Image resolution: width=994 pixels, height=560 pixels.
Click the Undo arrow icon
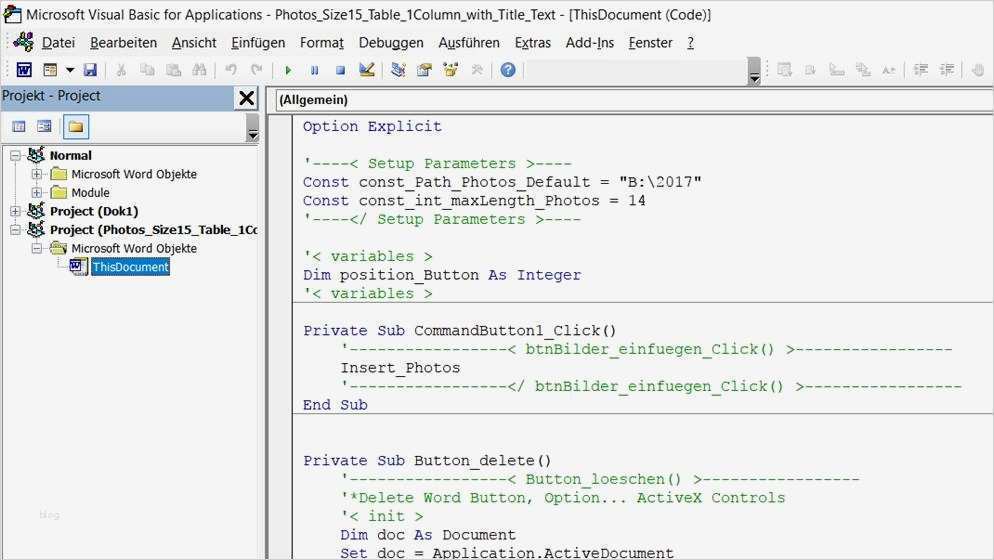(x=231, y=70)
